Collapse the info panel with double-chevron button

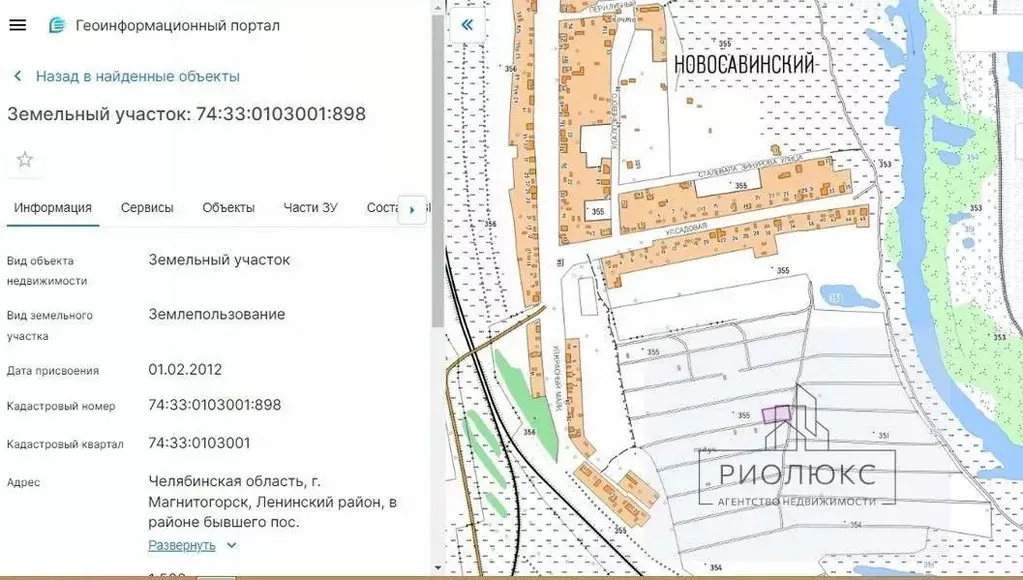[466, 24]
